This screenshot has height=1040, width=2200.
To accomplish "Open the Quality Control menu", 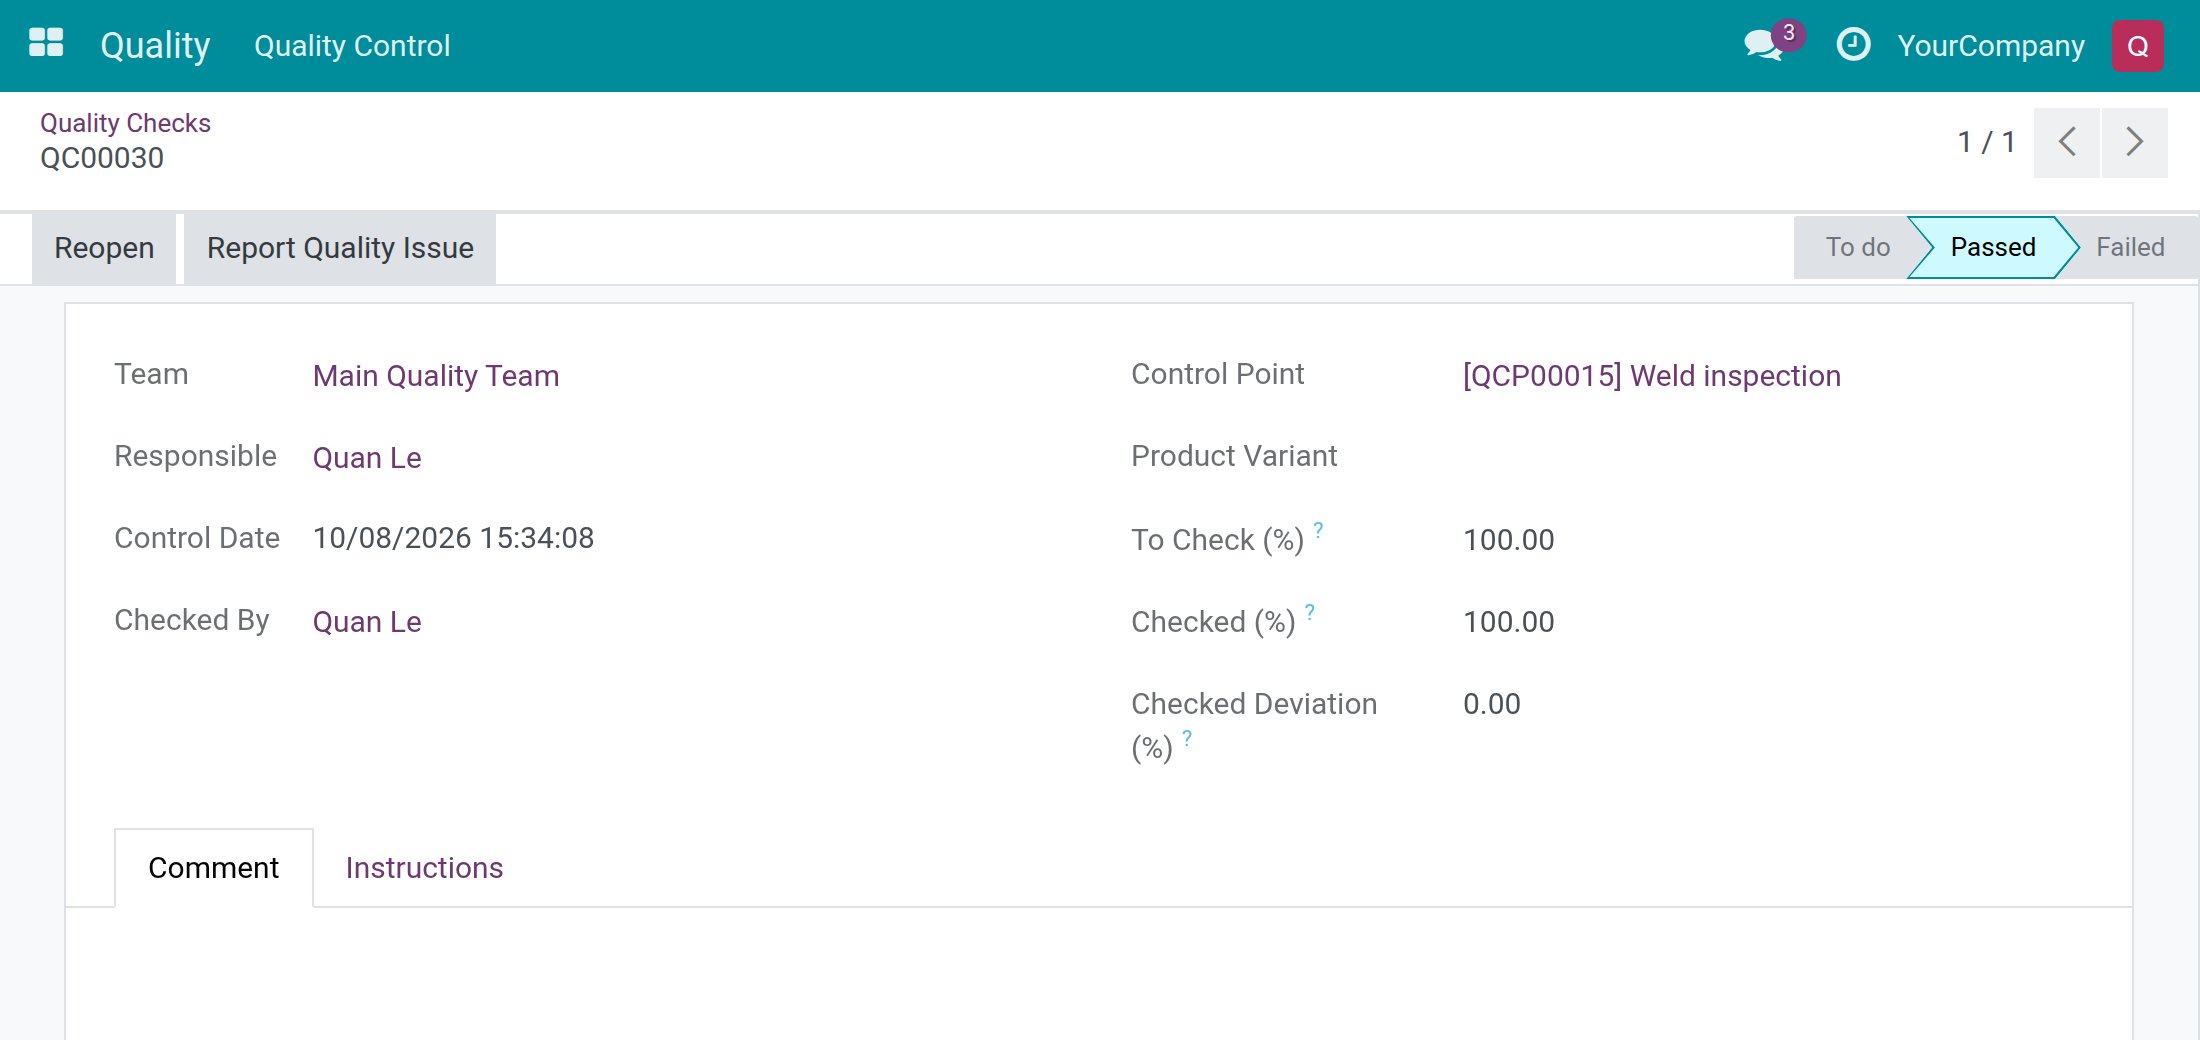I will tap(352, 46).
